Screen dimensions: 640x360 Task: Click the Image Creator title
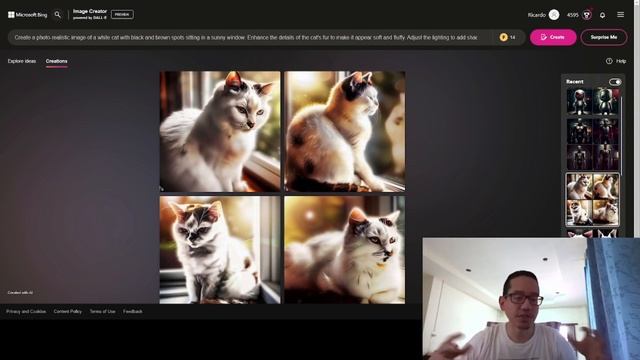90,11
